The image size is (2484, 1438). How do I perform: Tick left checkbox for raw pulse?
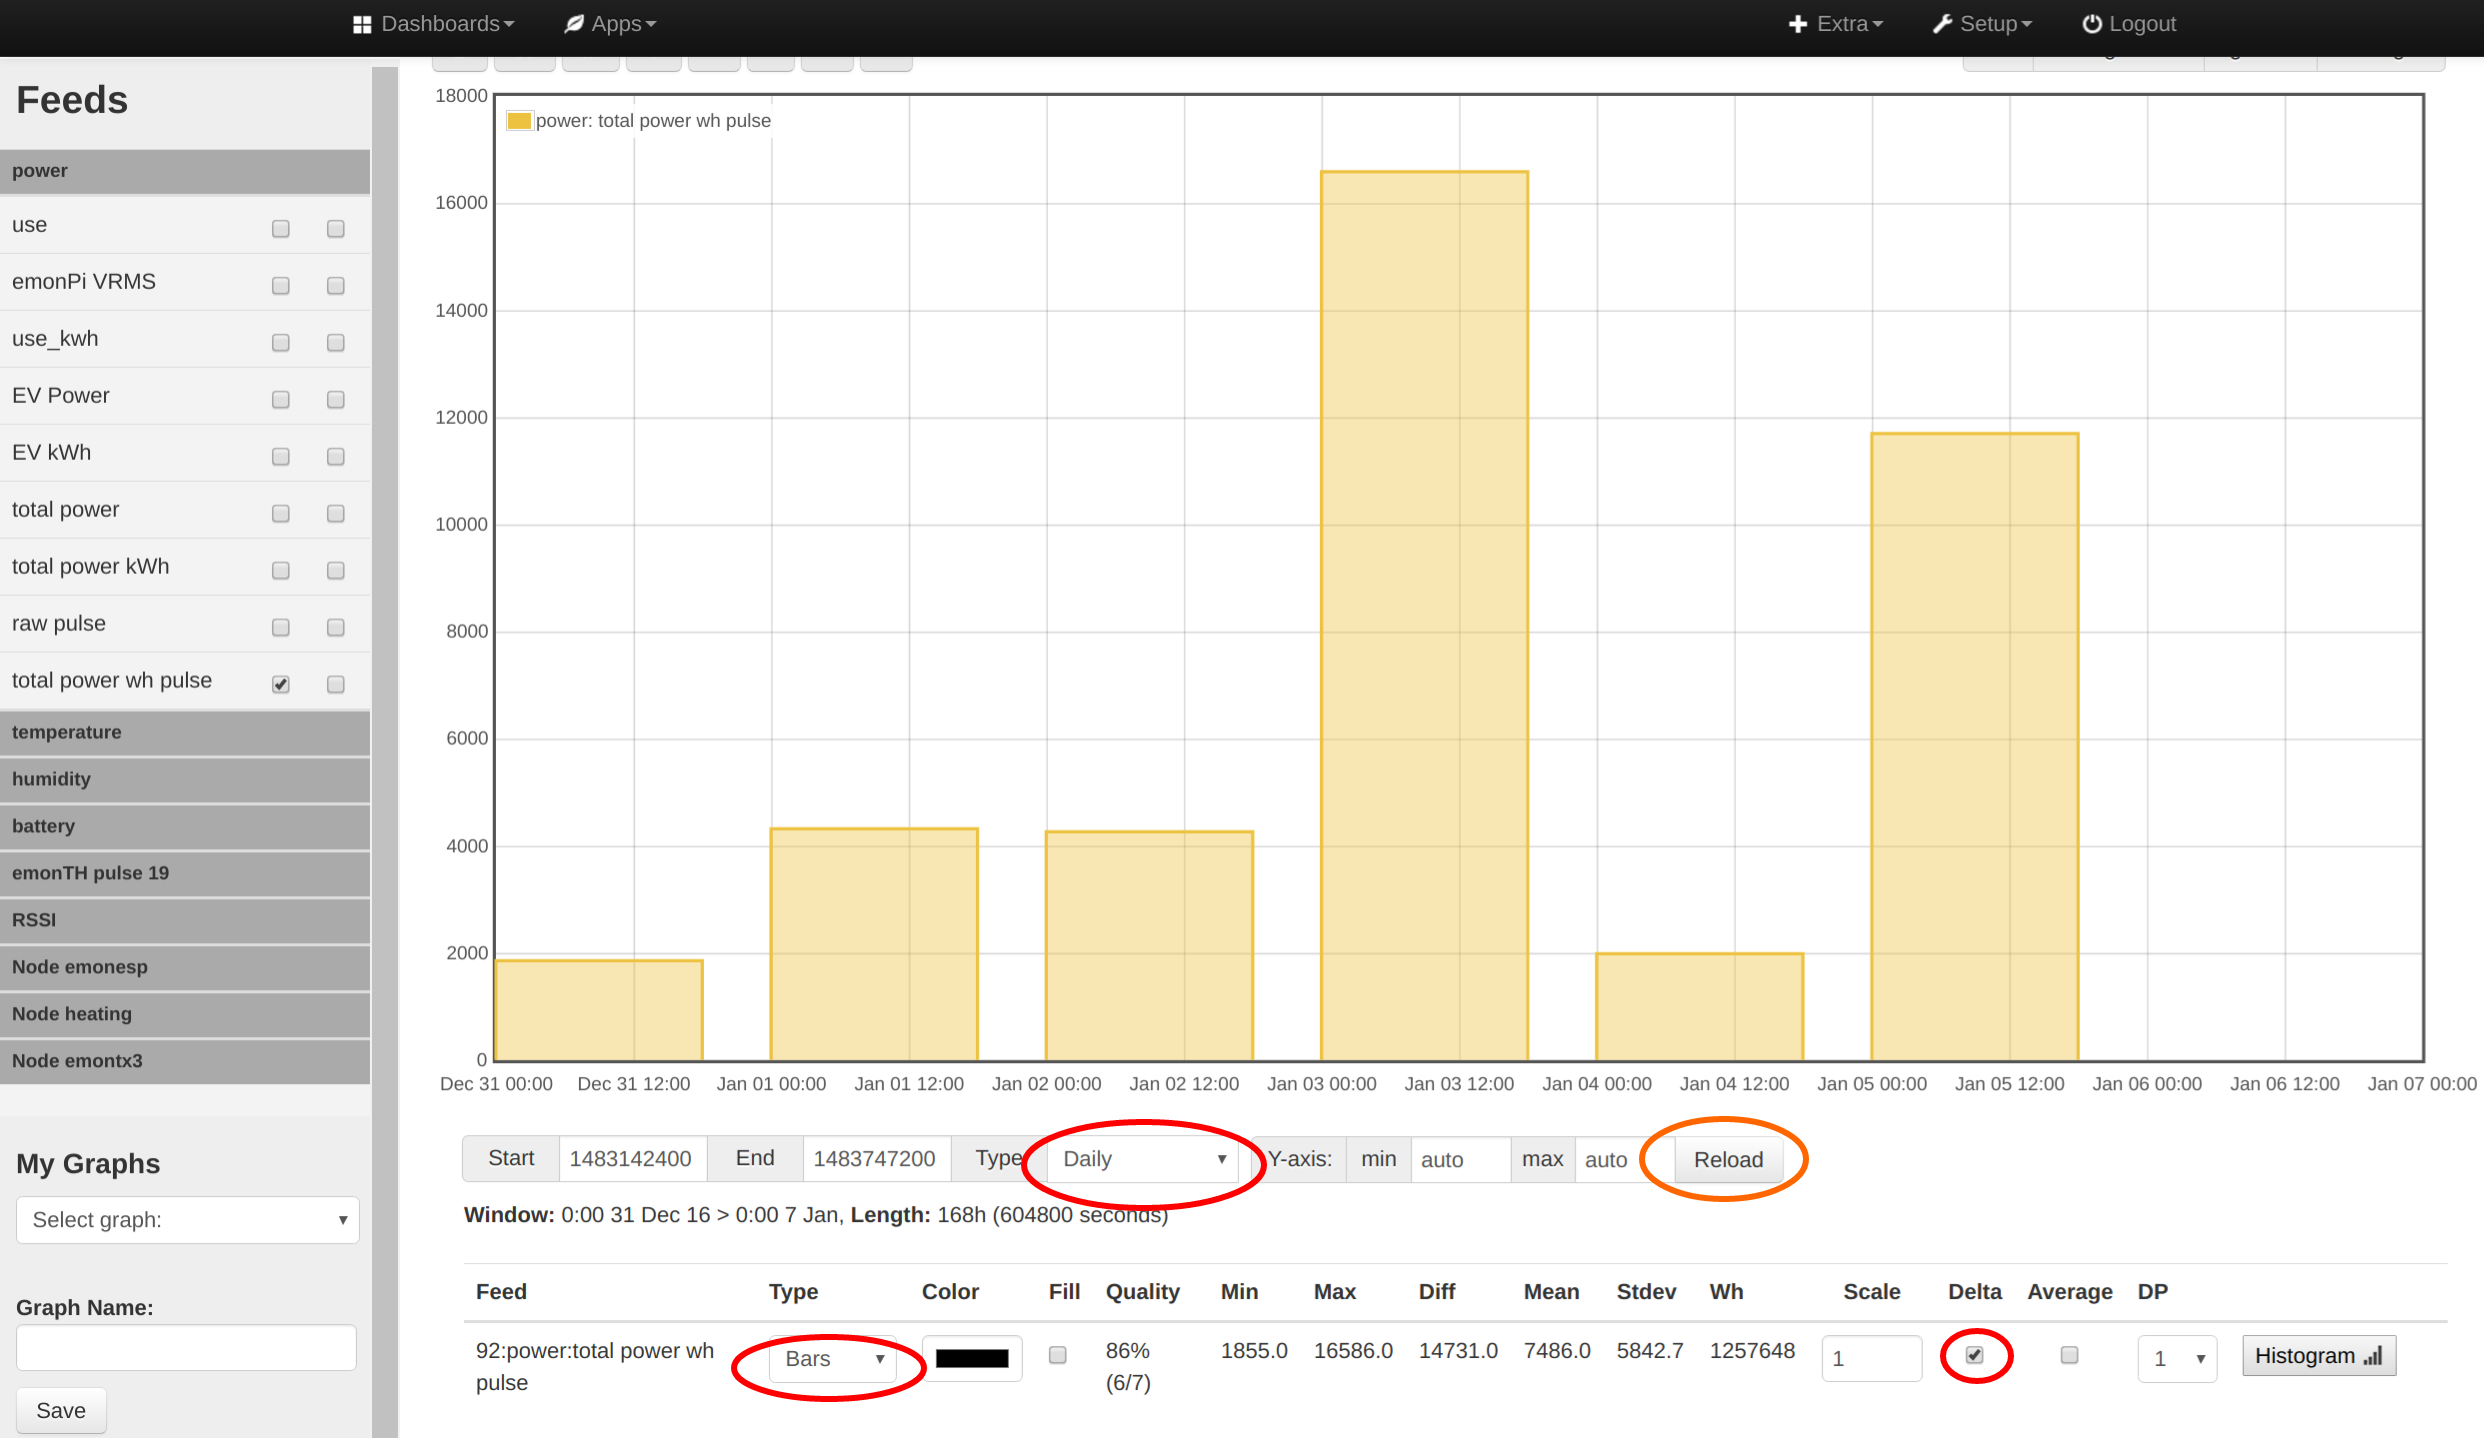[281, 628]
